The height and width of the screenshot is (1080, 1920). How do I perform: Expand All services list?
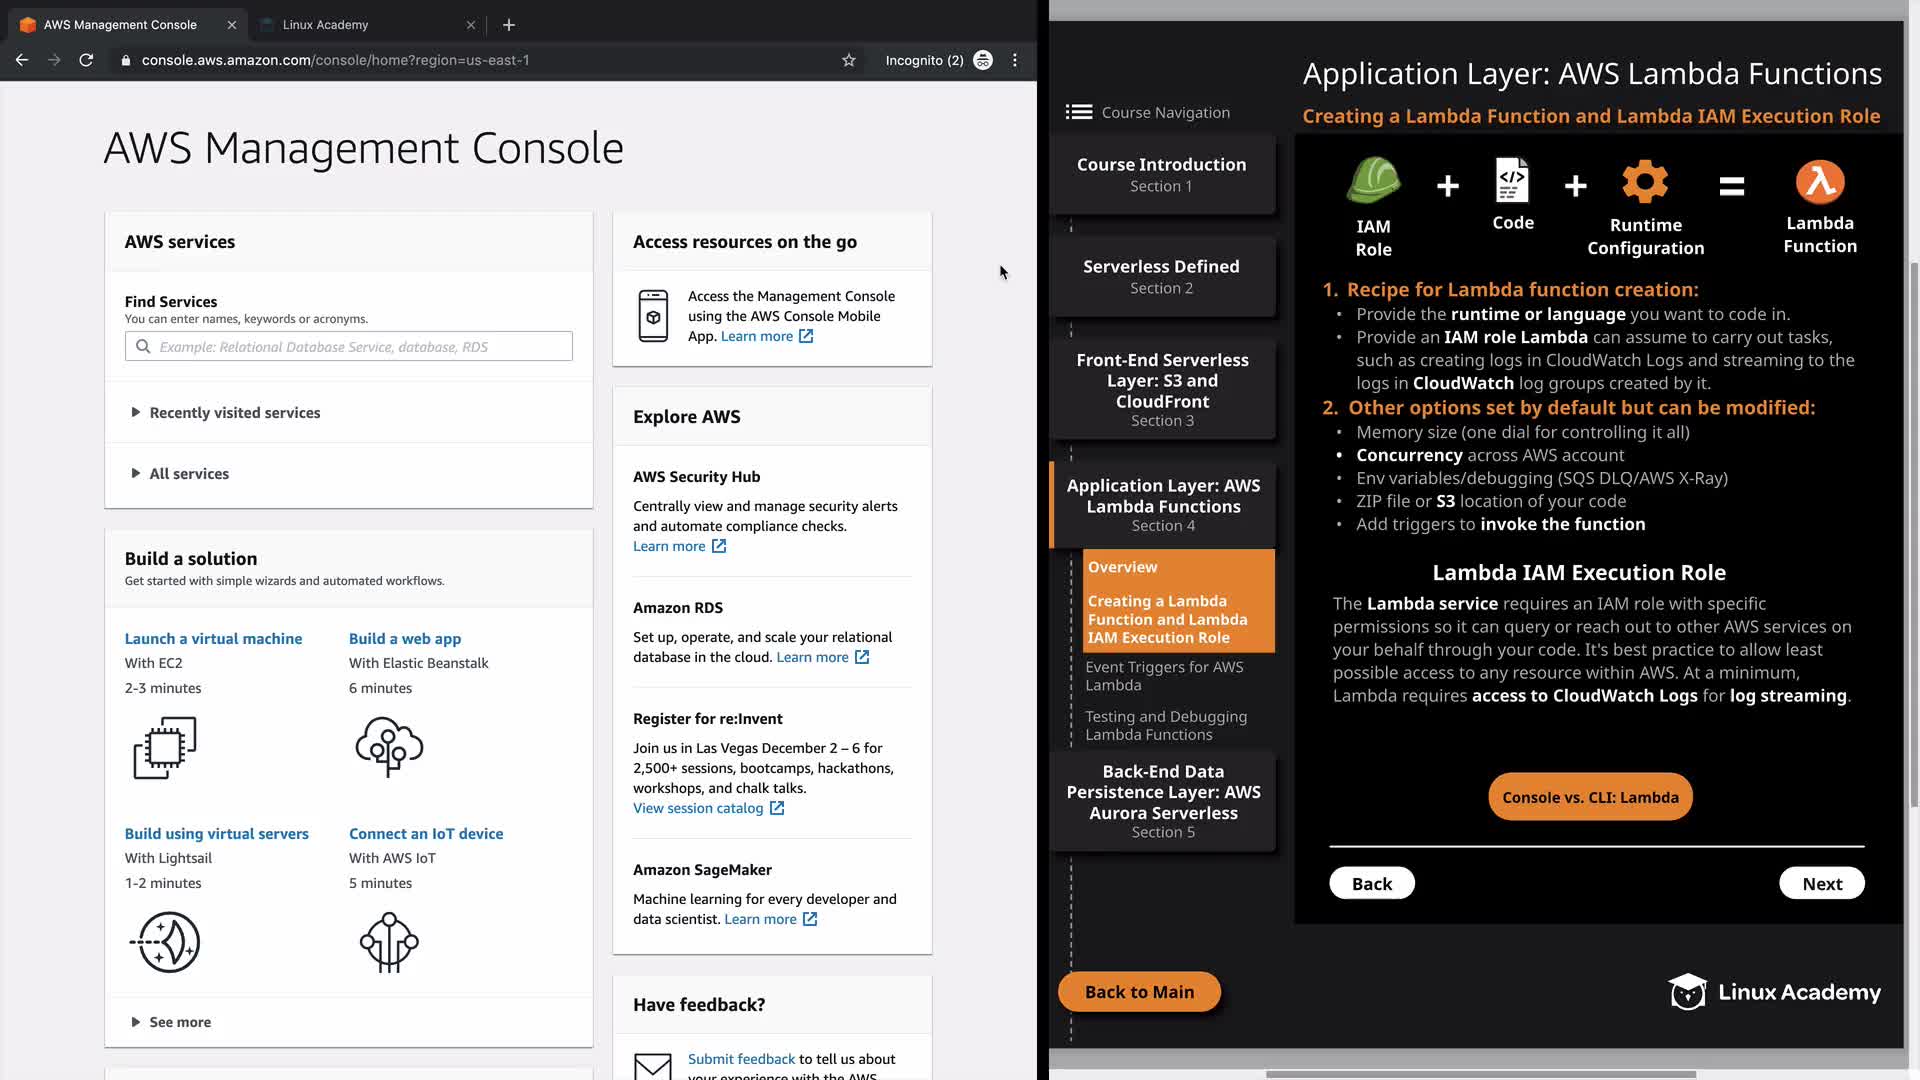pos(189,473)
